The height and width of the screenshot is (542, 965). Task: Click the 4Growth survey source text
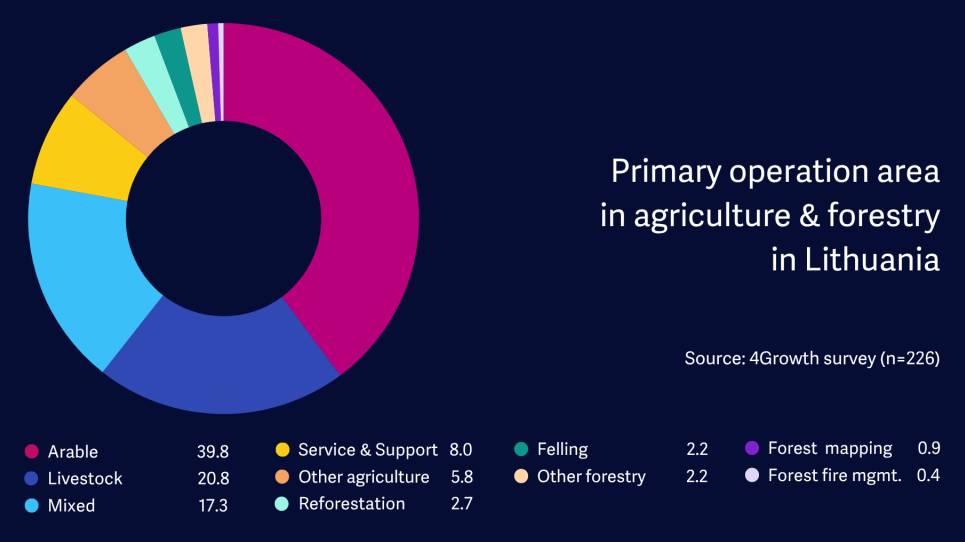point(812,358)
